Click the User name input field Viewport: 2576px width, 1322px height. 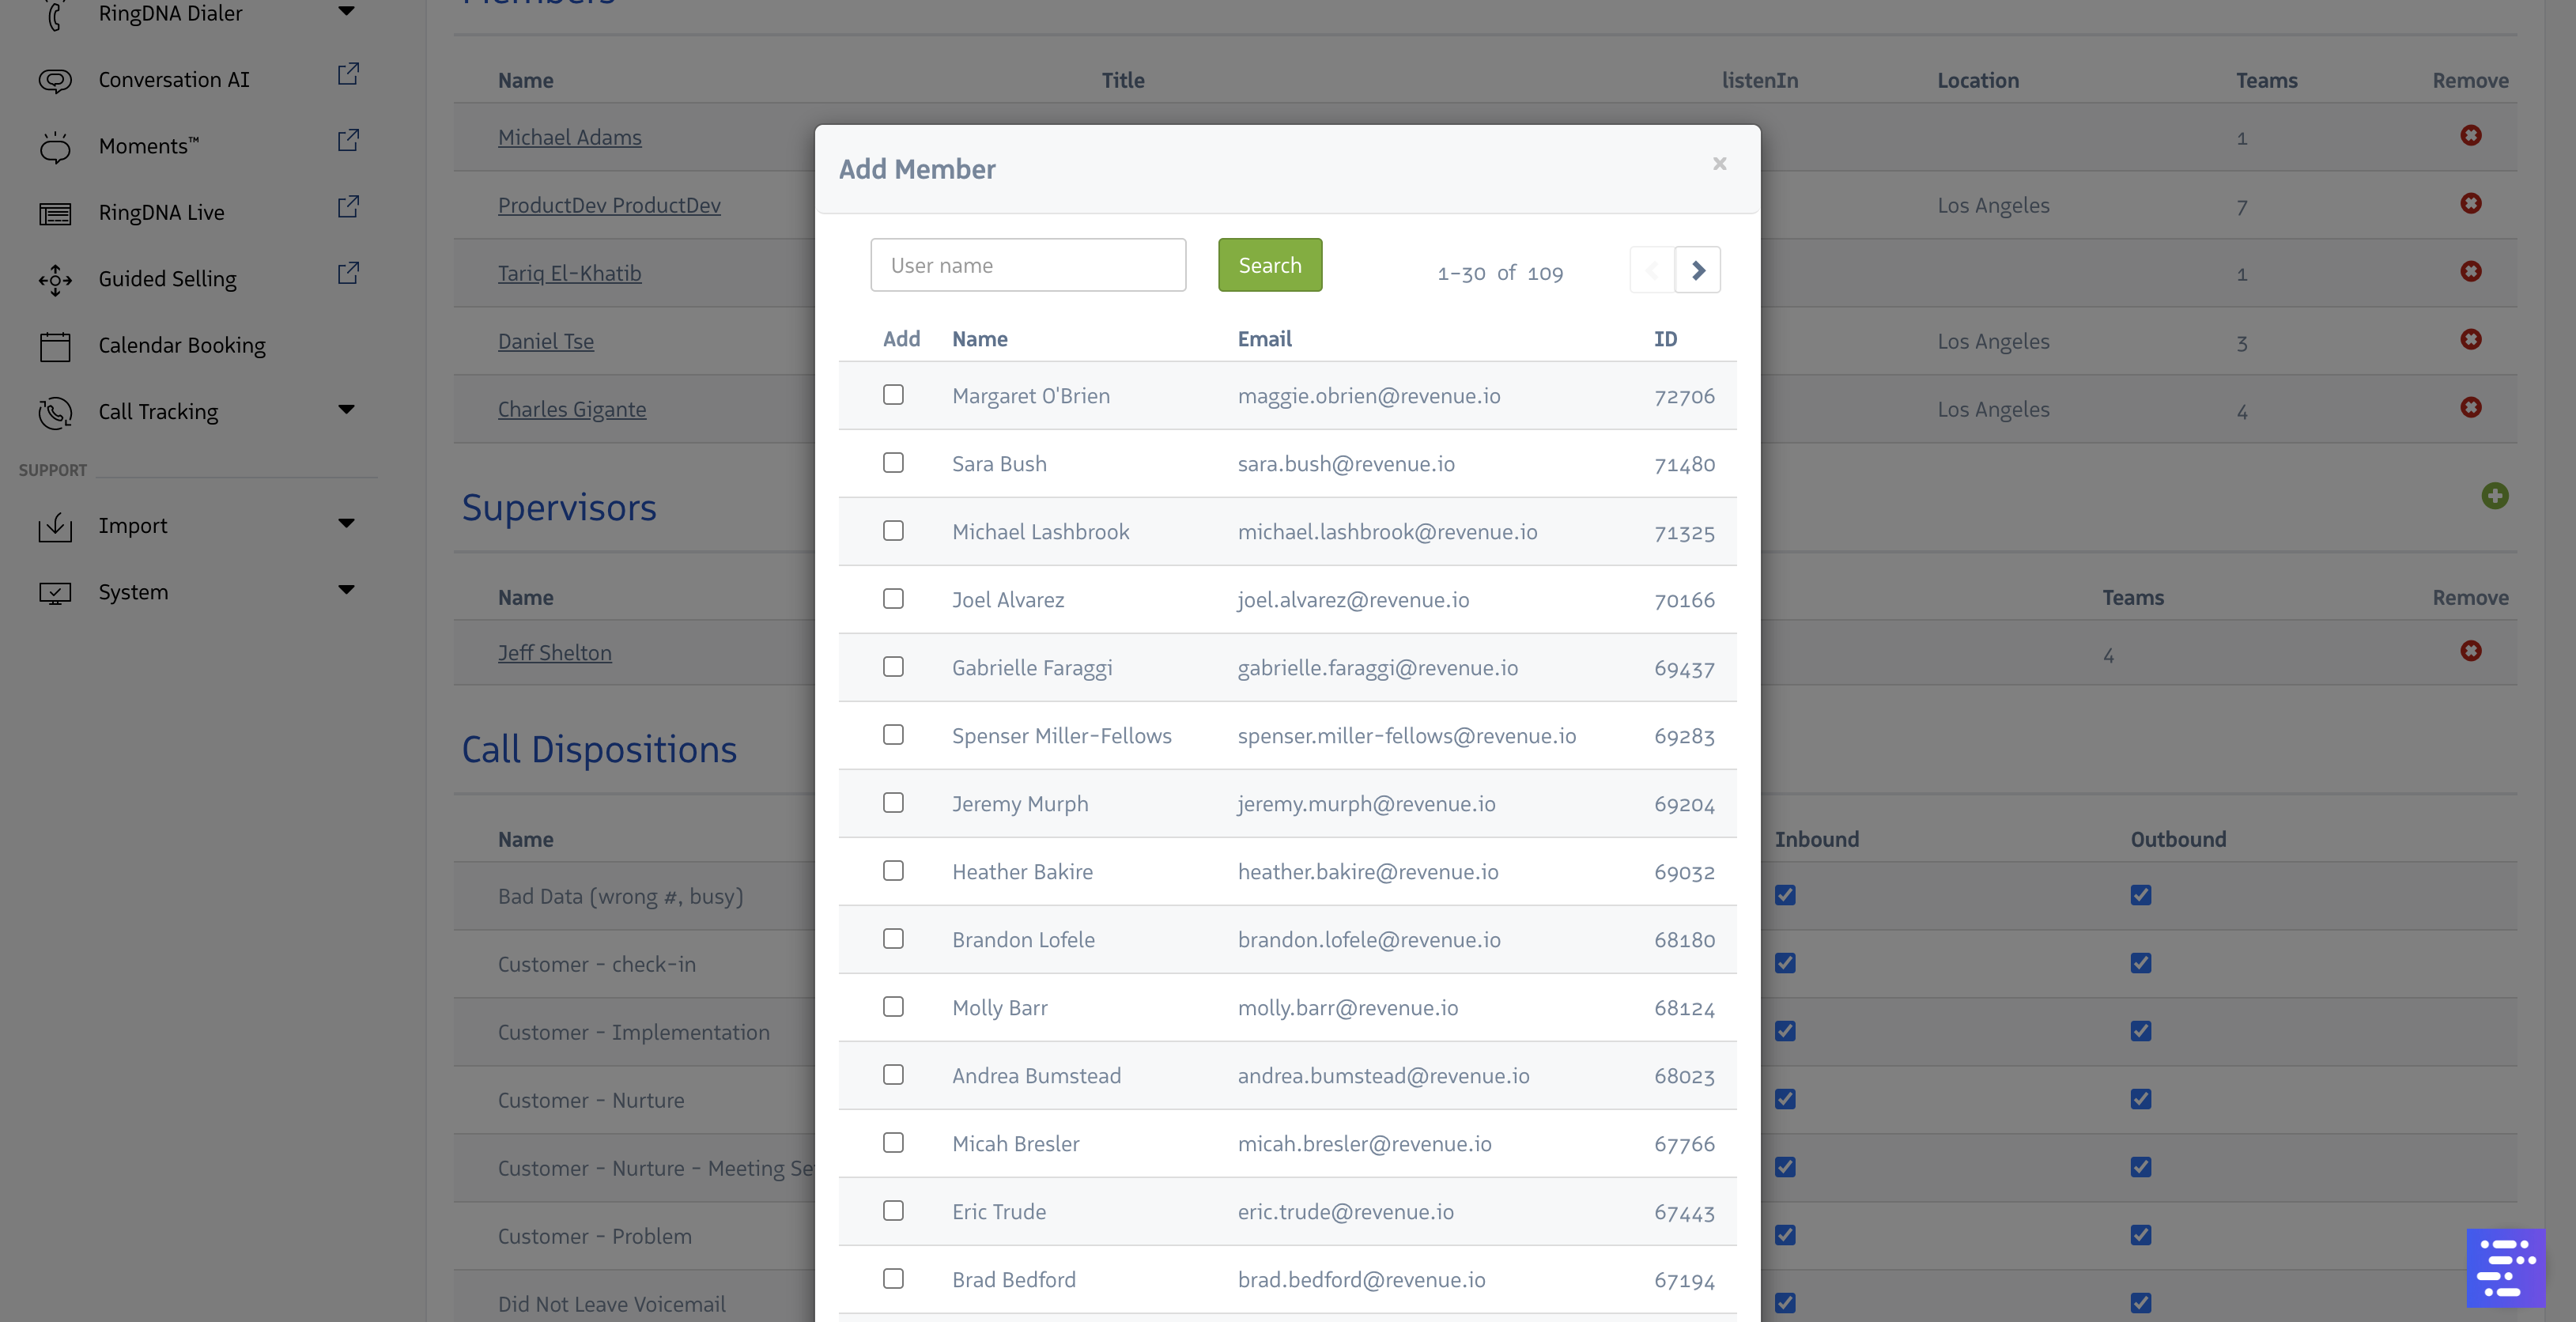[1027, 264]
